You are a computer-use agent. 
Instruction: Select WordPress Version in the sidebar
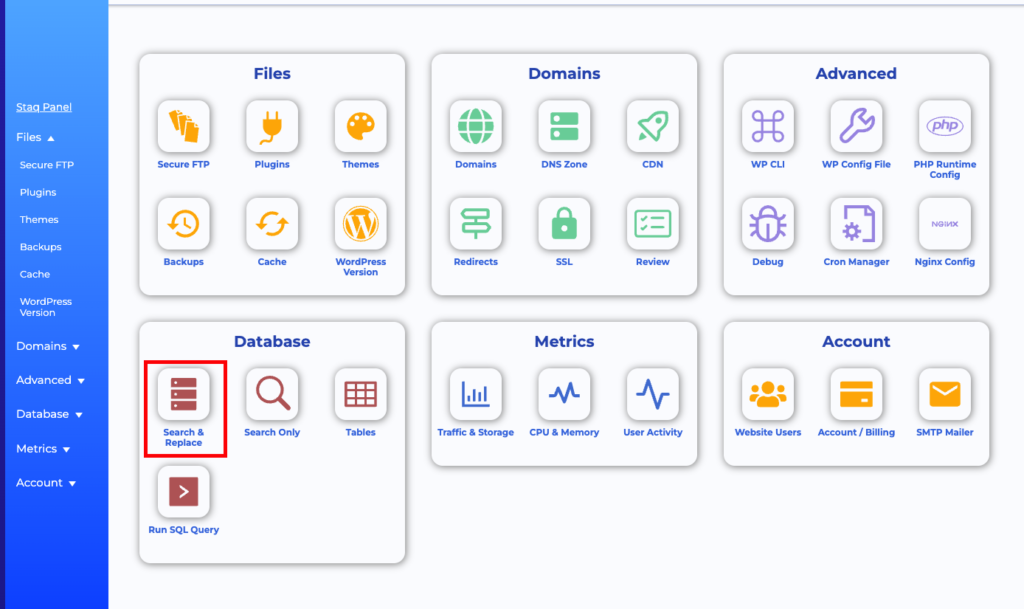click(x=45, y=307)
